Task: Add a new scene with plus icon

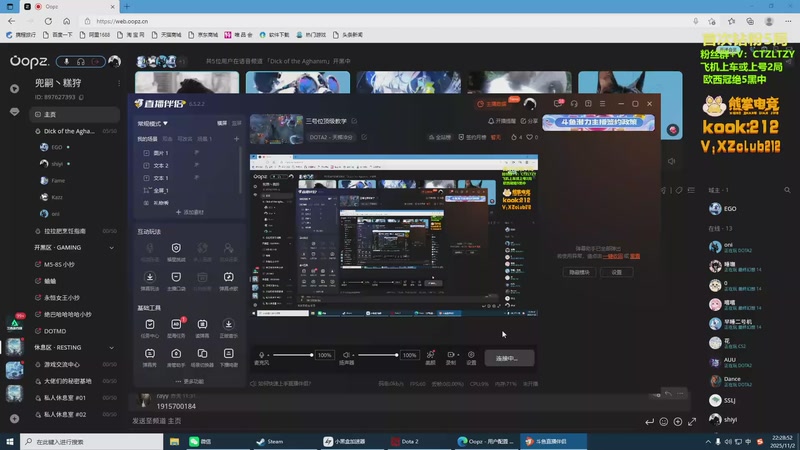Action: tap(236, 139)
